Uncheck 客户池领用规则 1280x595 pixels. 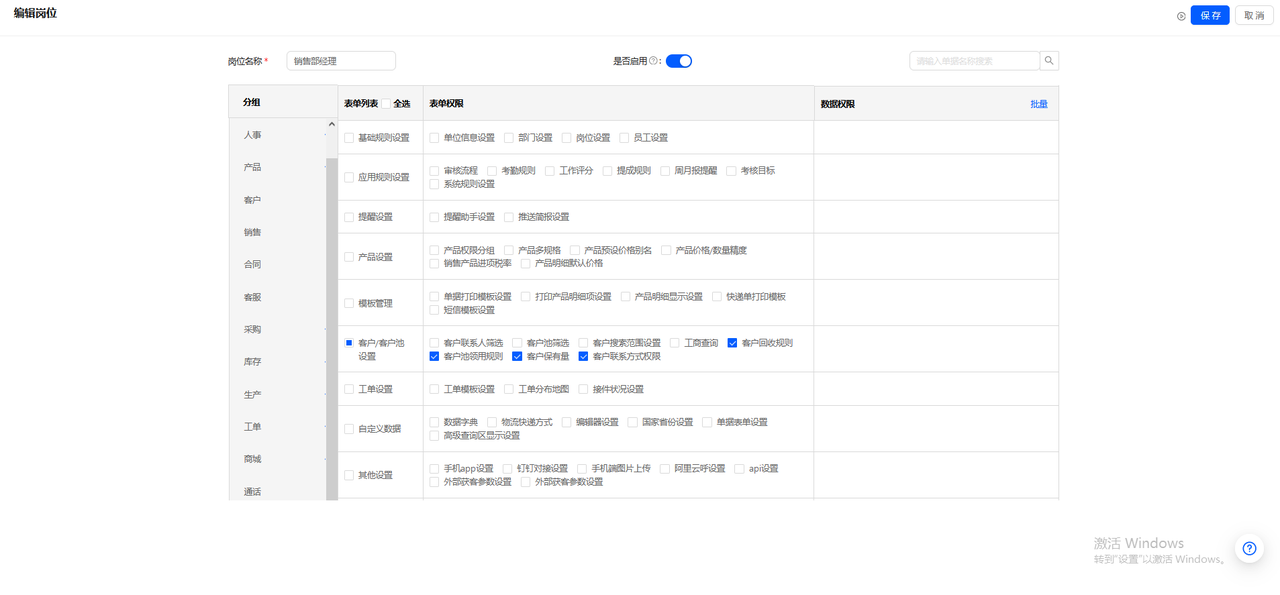pos(434,356)
